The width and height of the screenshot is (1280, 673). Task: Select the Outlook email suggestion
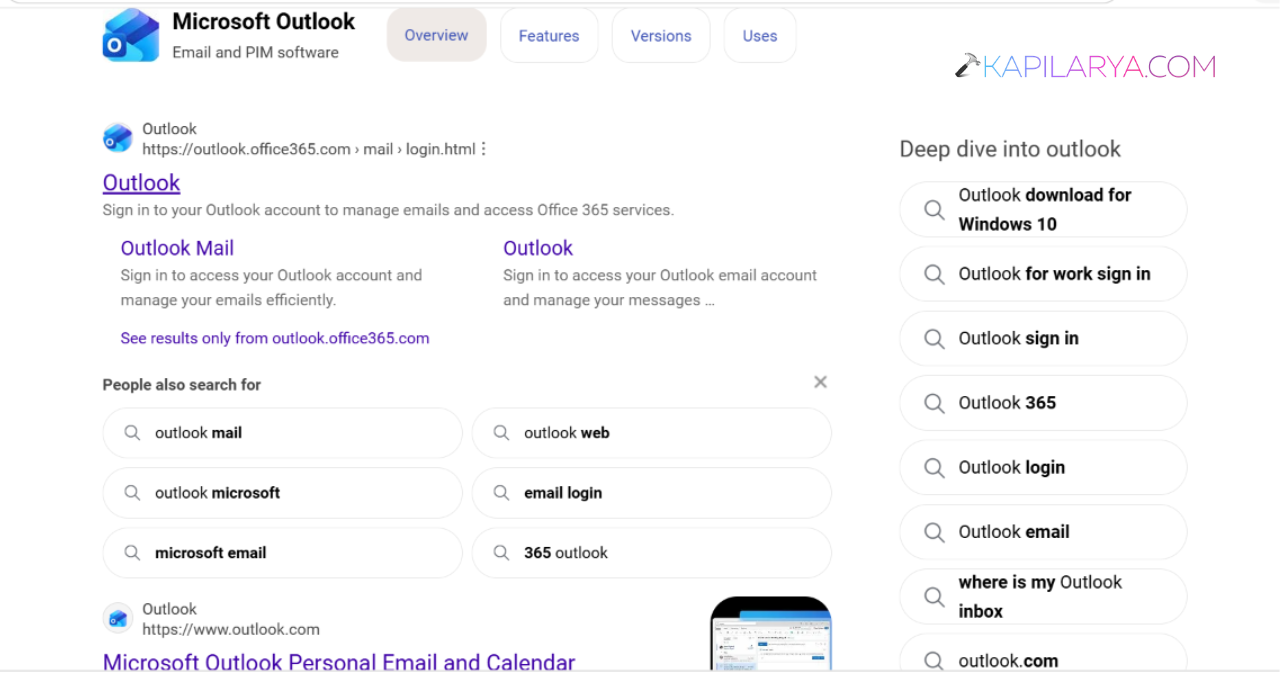(x=1043, y=532)
